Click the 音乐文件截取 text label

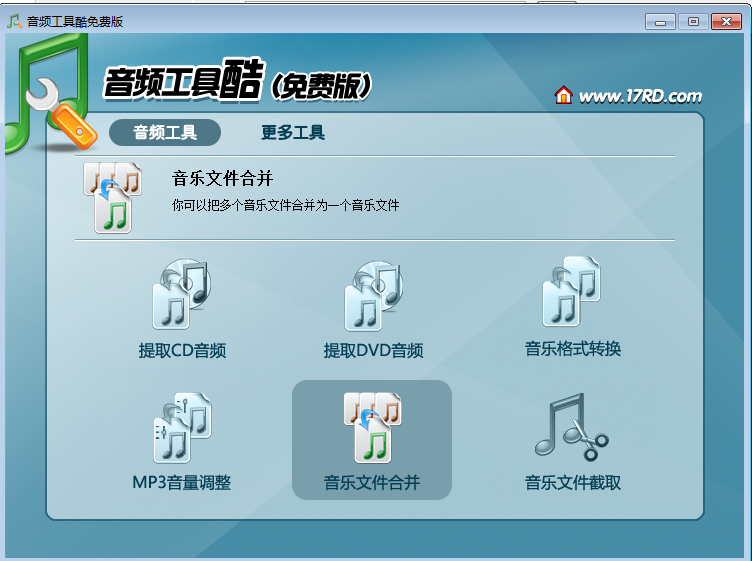click(573, 483)
